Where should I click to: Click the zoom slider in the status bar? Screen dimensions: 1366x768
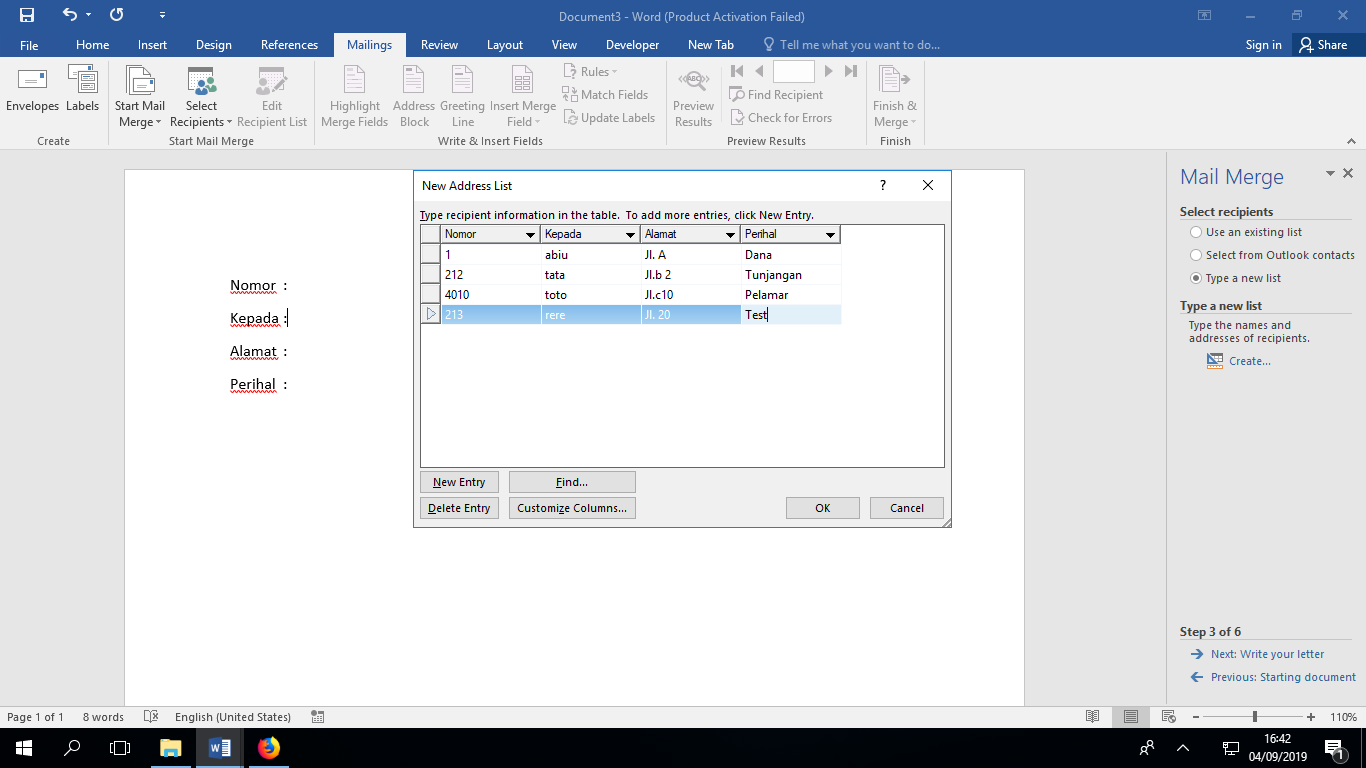click(1255, 717)
